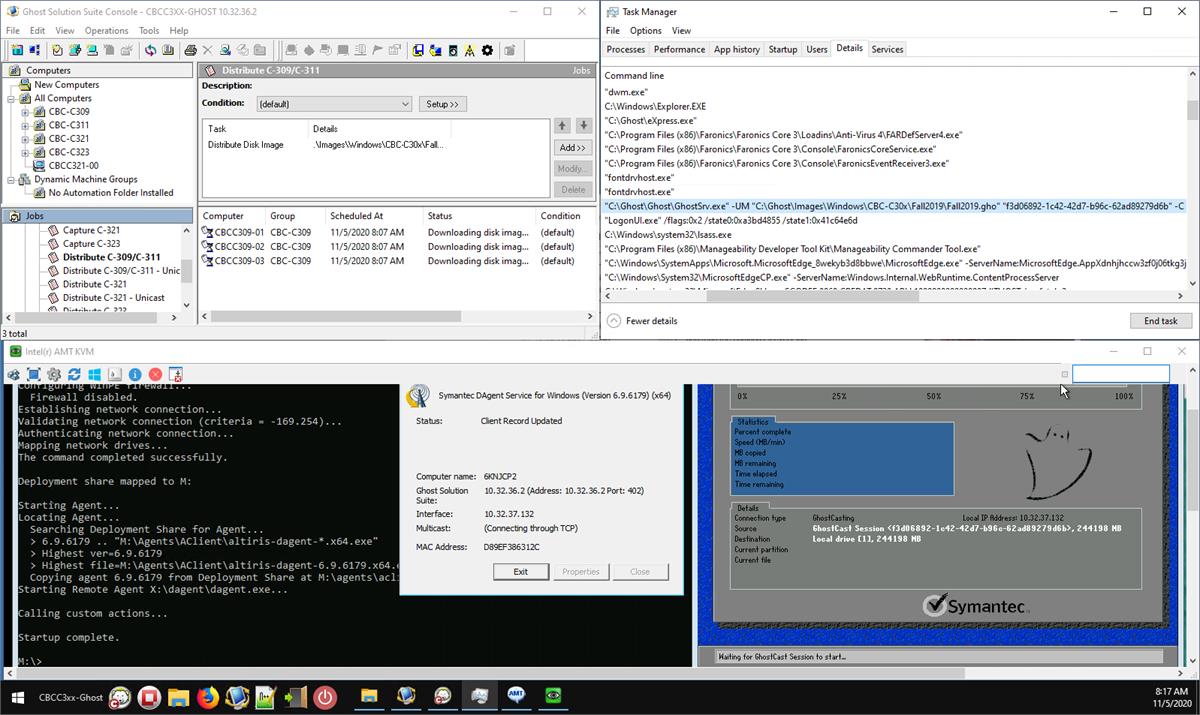
Task: Click the print icon in Ghost console toolbar
Action: [x=190, y=50]
